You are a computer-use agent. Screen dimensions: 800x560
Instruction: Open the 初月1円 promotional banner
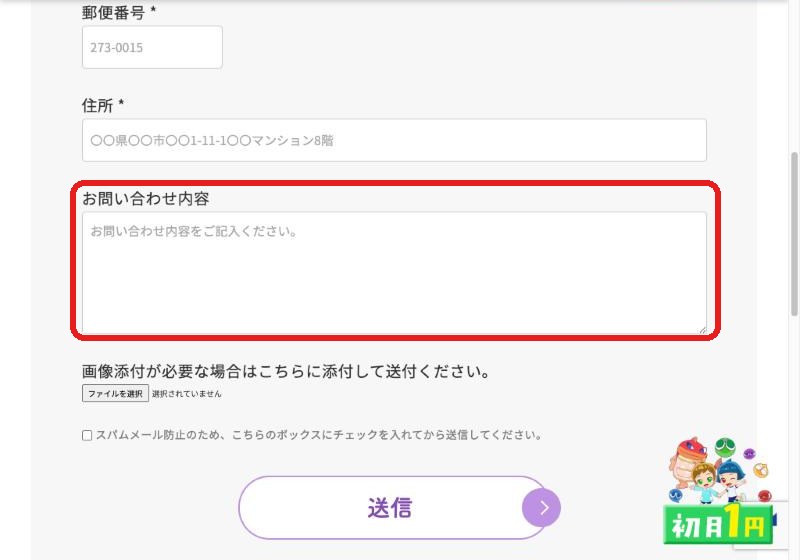coord(718,491)
